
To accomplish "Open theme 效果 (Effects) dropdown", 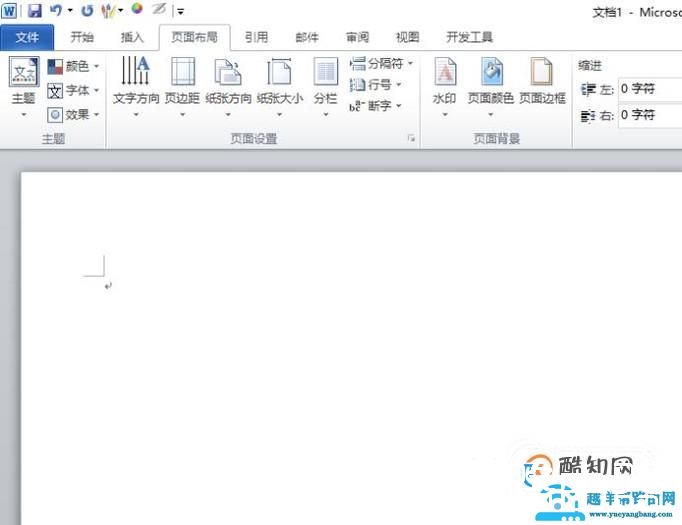I will click(73, 115).
